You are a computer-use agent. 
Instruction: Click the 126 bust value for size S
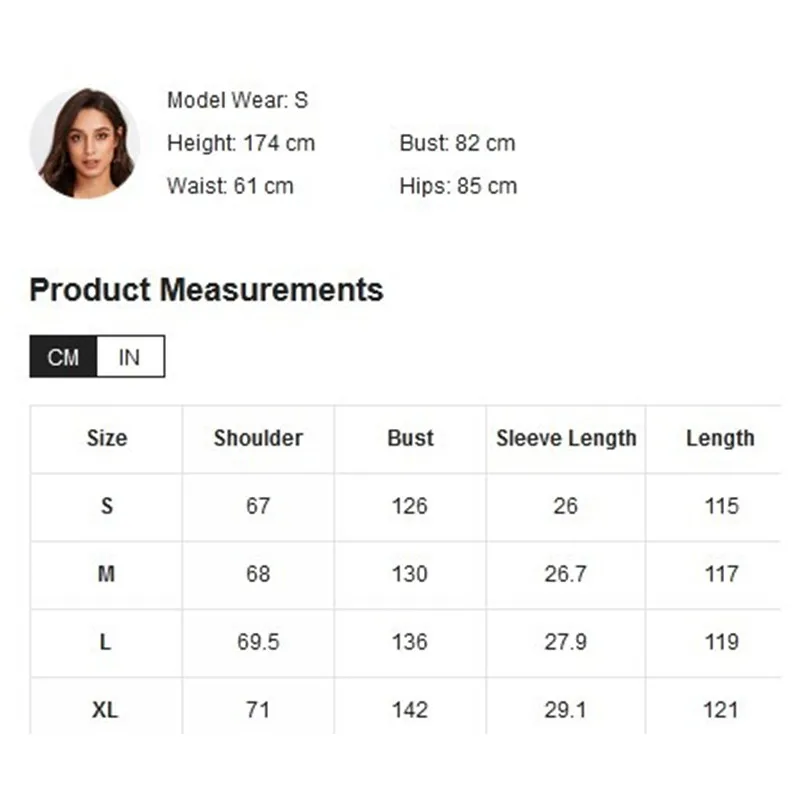(410, 506)
